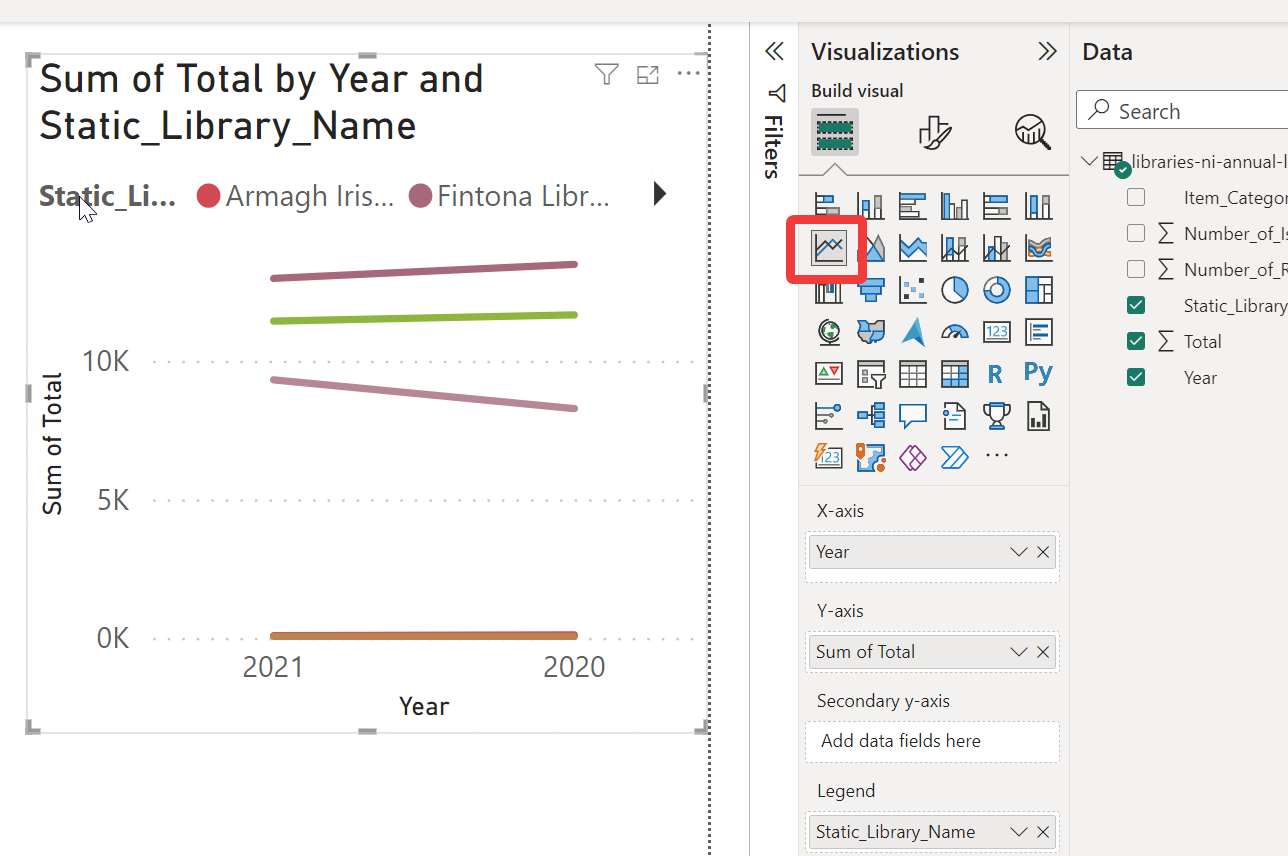Open Focus mode for the chart
1288x856 pixels.
(648, 74)
